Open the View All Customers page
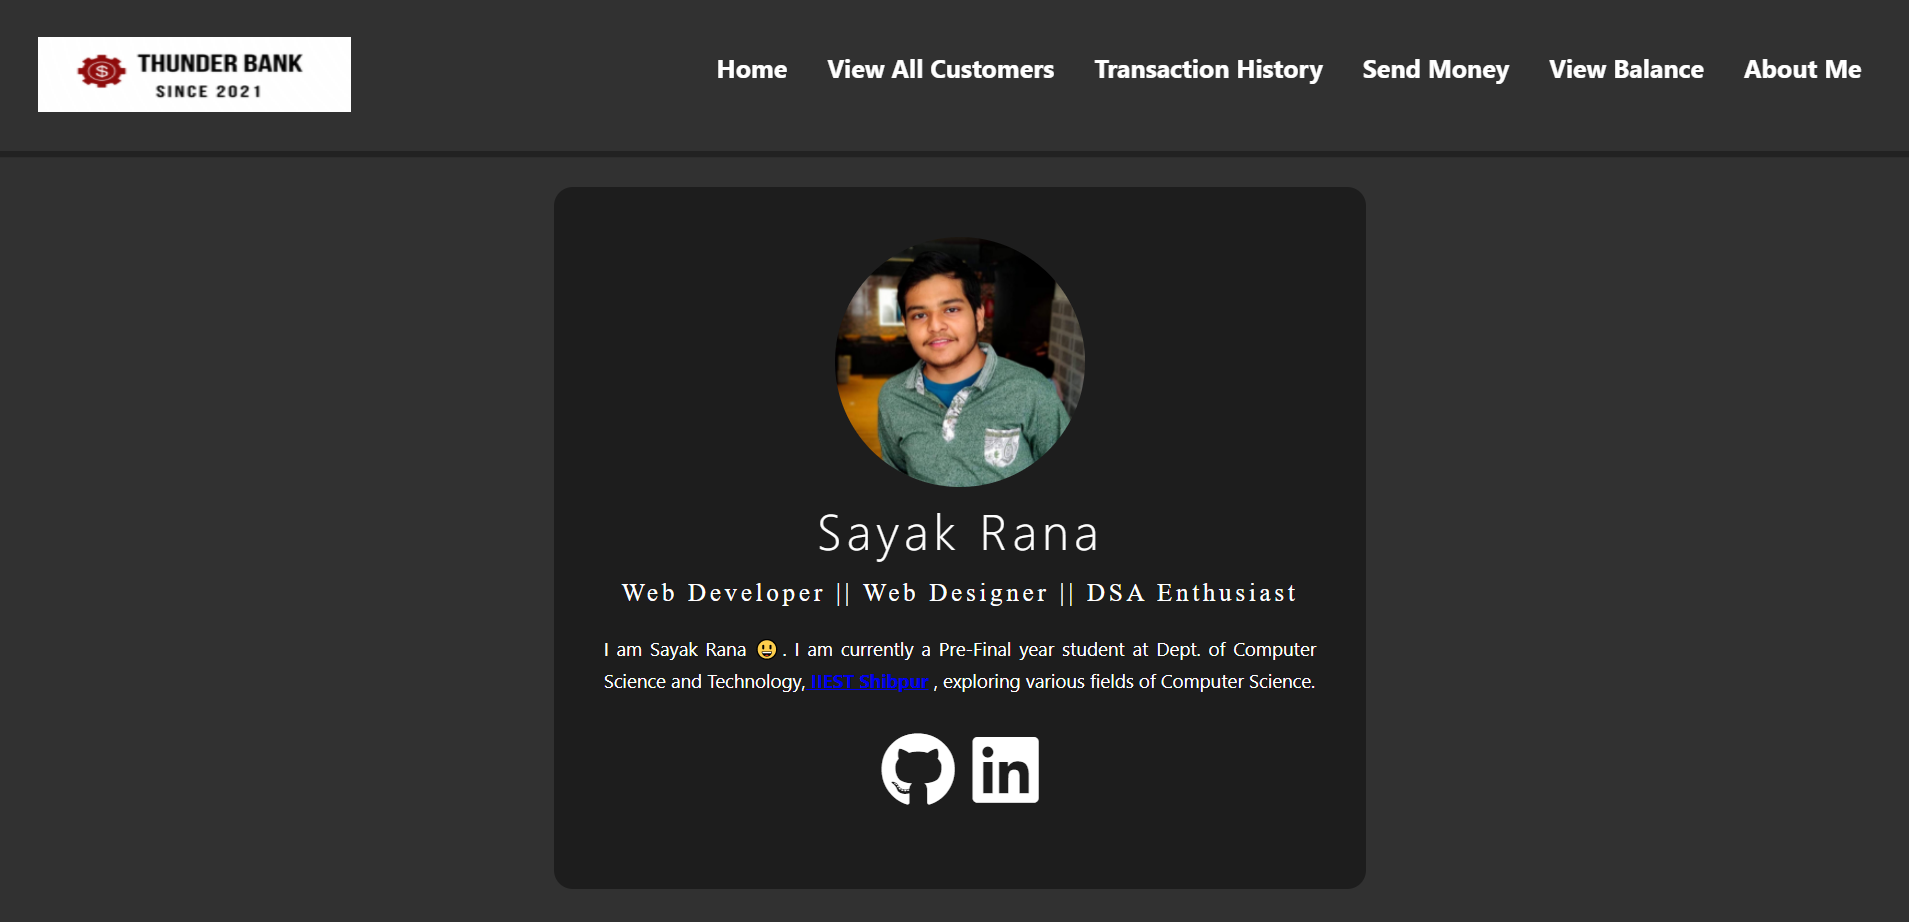This screenshot has width=1909, height=922. (940, 70)
